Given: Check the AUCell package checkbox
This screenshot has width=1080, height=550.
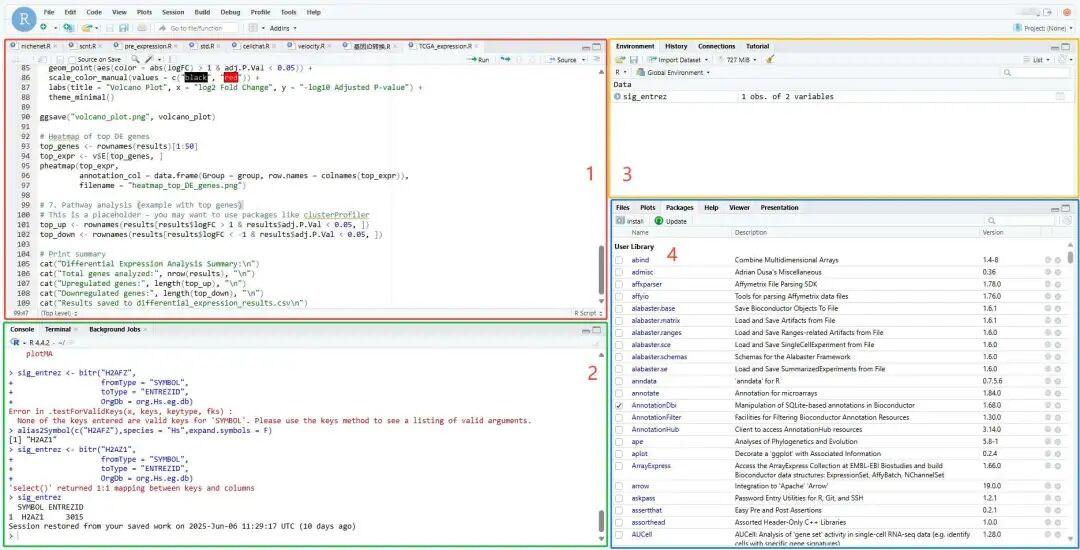Looking at the screenshot, I should [619, 534].
